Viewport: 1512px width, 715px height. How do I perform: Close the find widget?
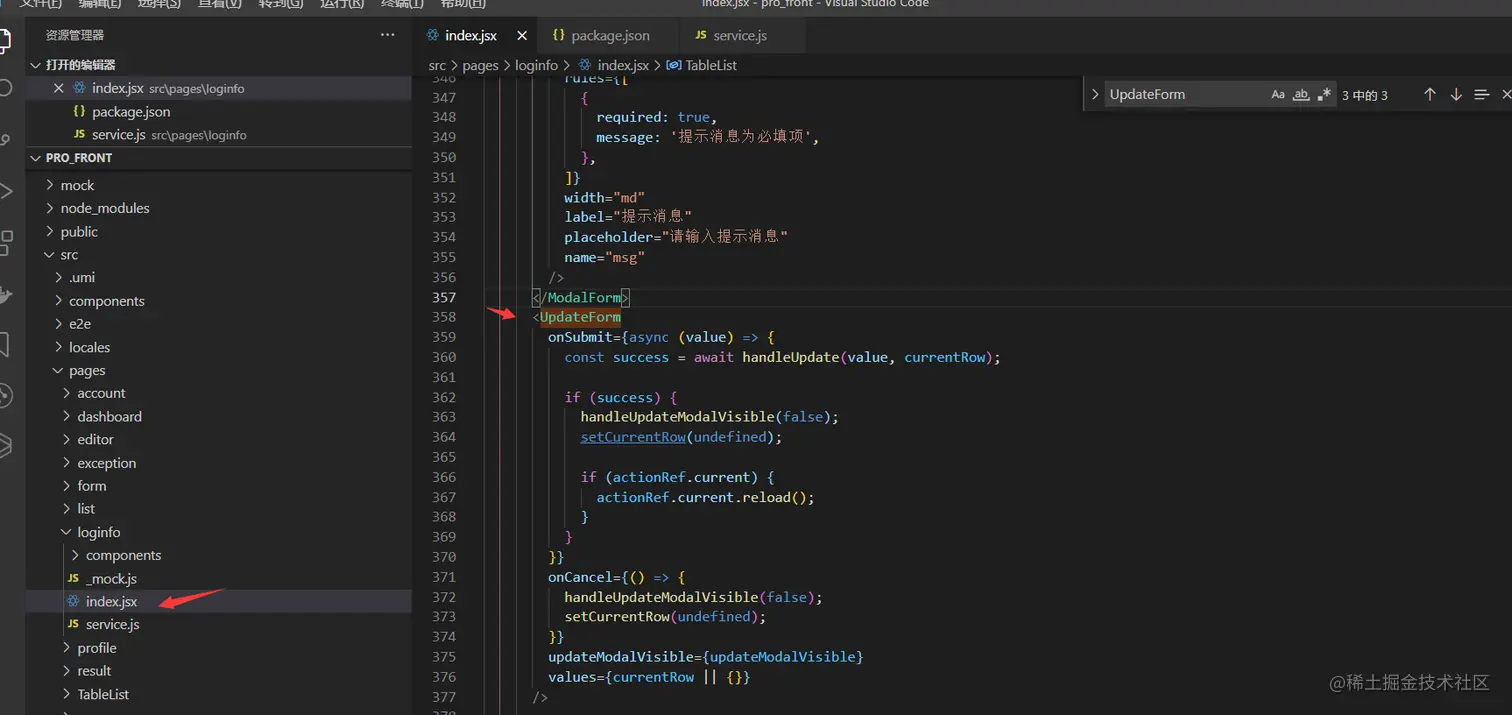tap(1506, 94)
